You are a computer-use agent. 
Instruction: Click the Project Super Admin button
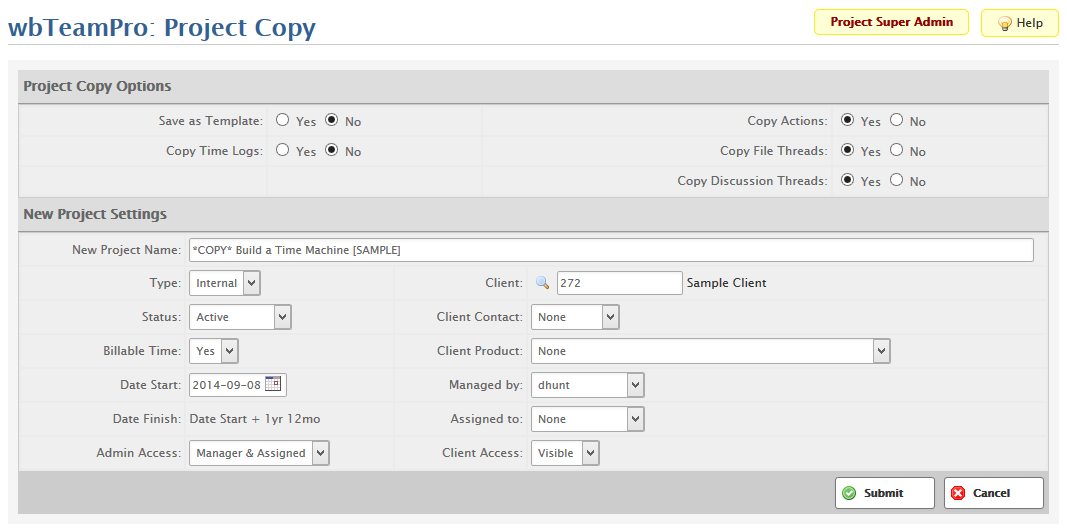891,22
